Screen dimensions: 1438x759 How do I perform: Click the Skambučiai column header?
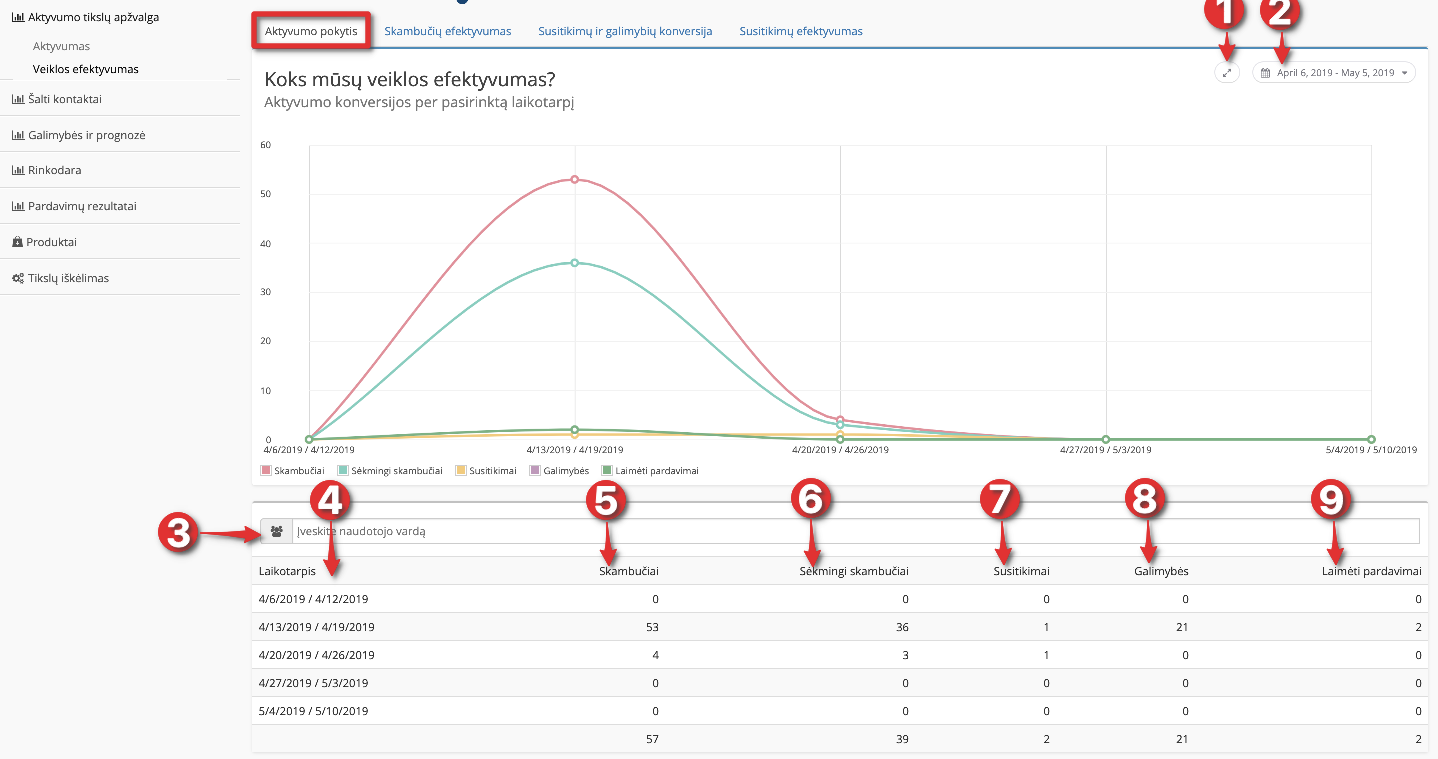click(x=629, y=571)
